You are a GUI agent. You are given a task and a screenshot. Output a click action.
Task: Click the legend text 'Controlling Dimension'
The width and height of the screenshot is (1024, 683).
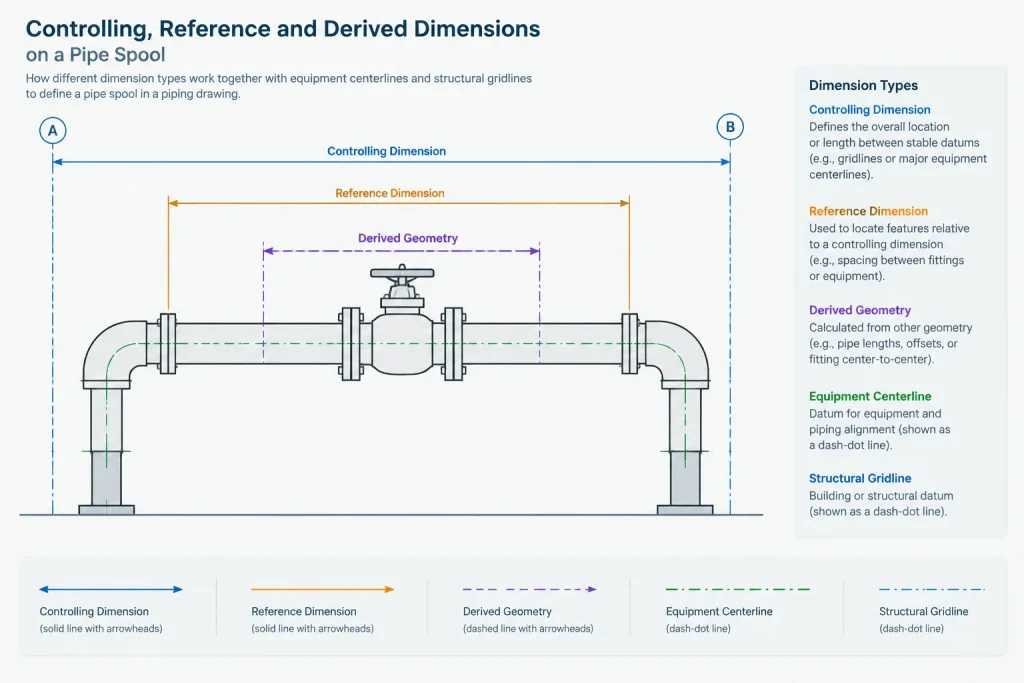tap(94, 611)
